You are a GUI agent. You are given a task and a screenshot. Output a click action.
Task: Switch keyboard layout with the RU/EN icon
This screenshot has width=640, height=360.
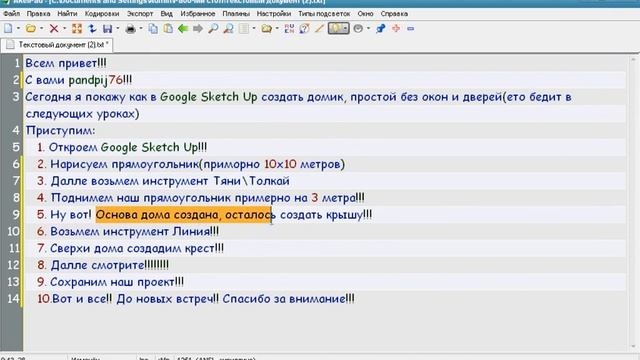289,29
